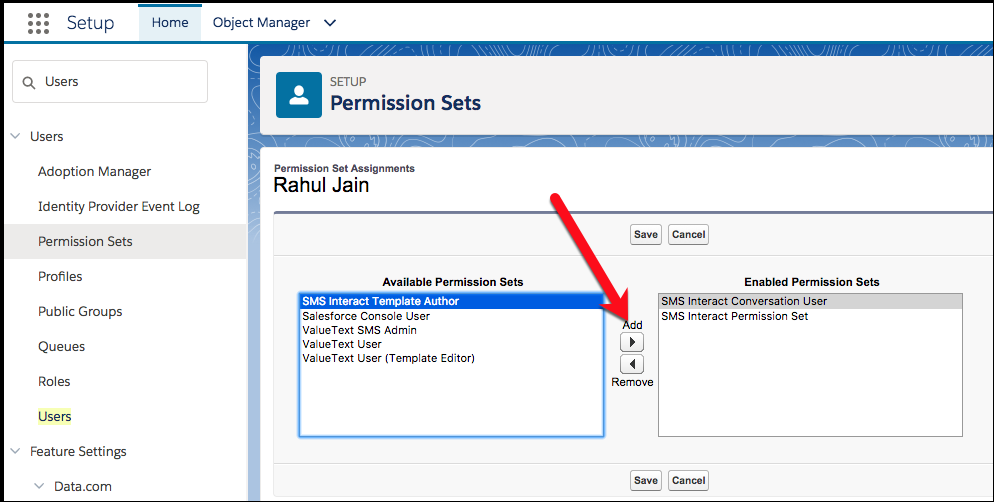
Task: Open the Object Manager dropdown chevron
Action: point(330,23)
